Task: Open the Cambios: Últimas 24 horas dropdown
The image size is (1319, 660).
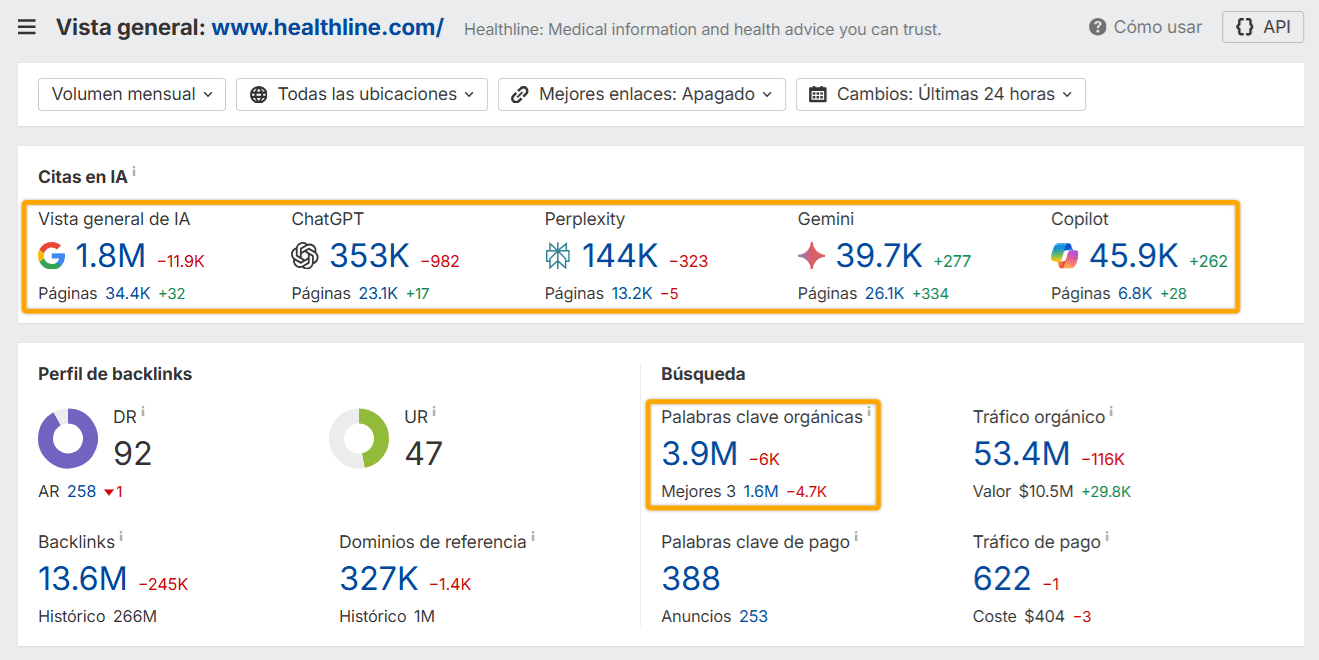Action: tap(940, 94)
